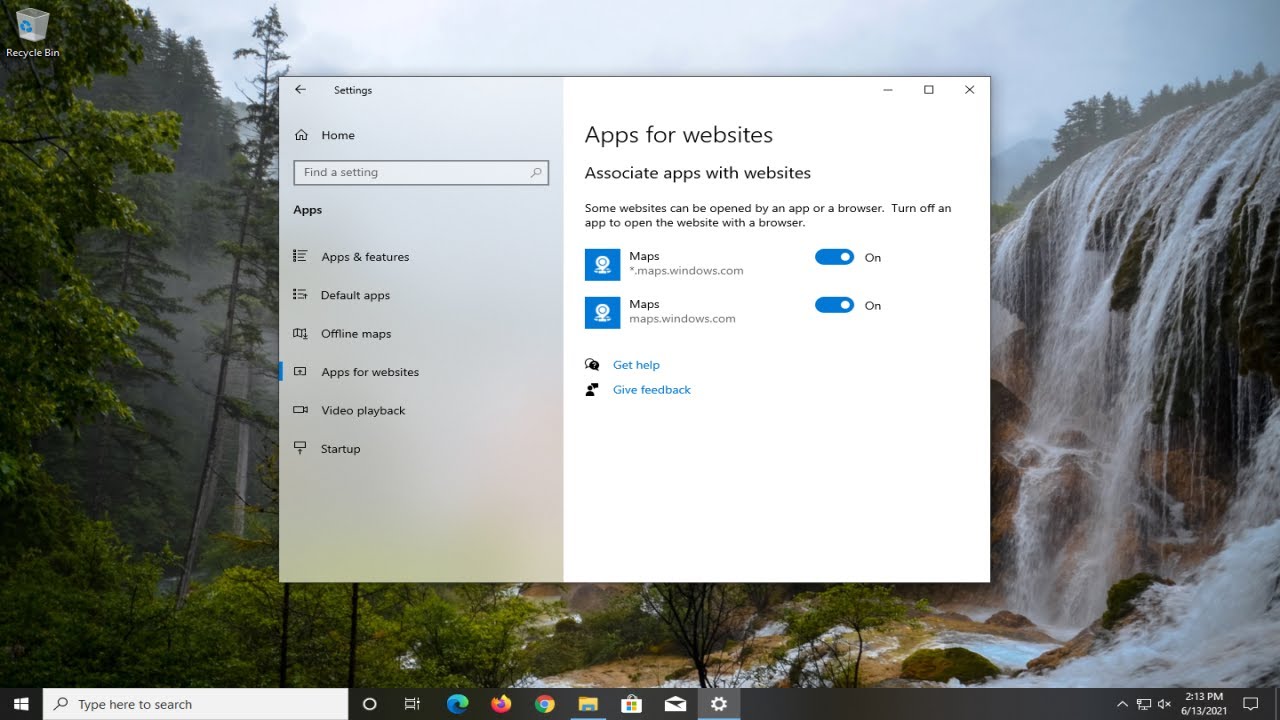
Task: Open Microsoft Store from taskbar
Action: pos(631,704)
